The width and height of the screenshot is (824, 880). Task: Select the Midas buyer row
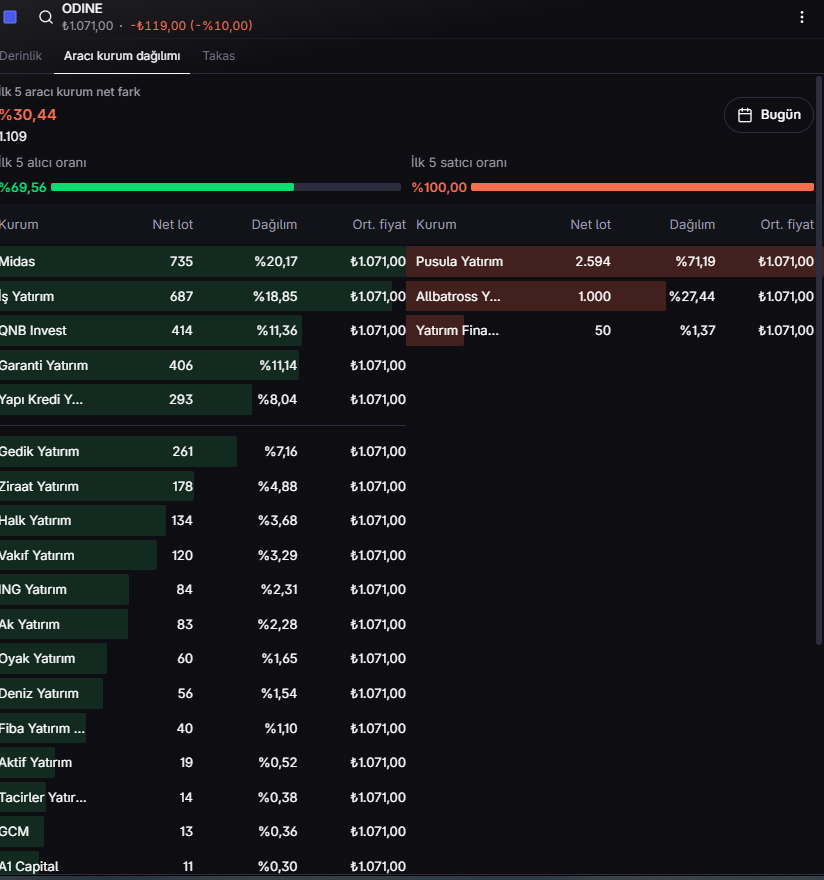[203, 262]
